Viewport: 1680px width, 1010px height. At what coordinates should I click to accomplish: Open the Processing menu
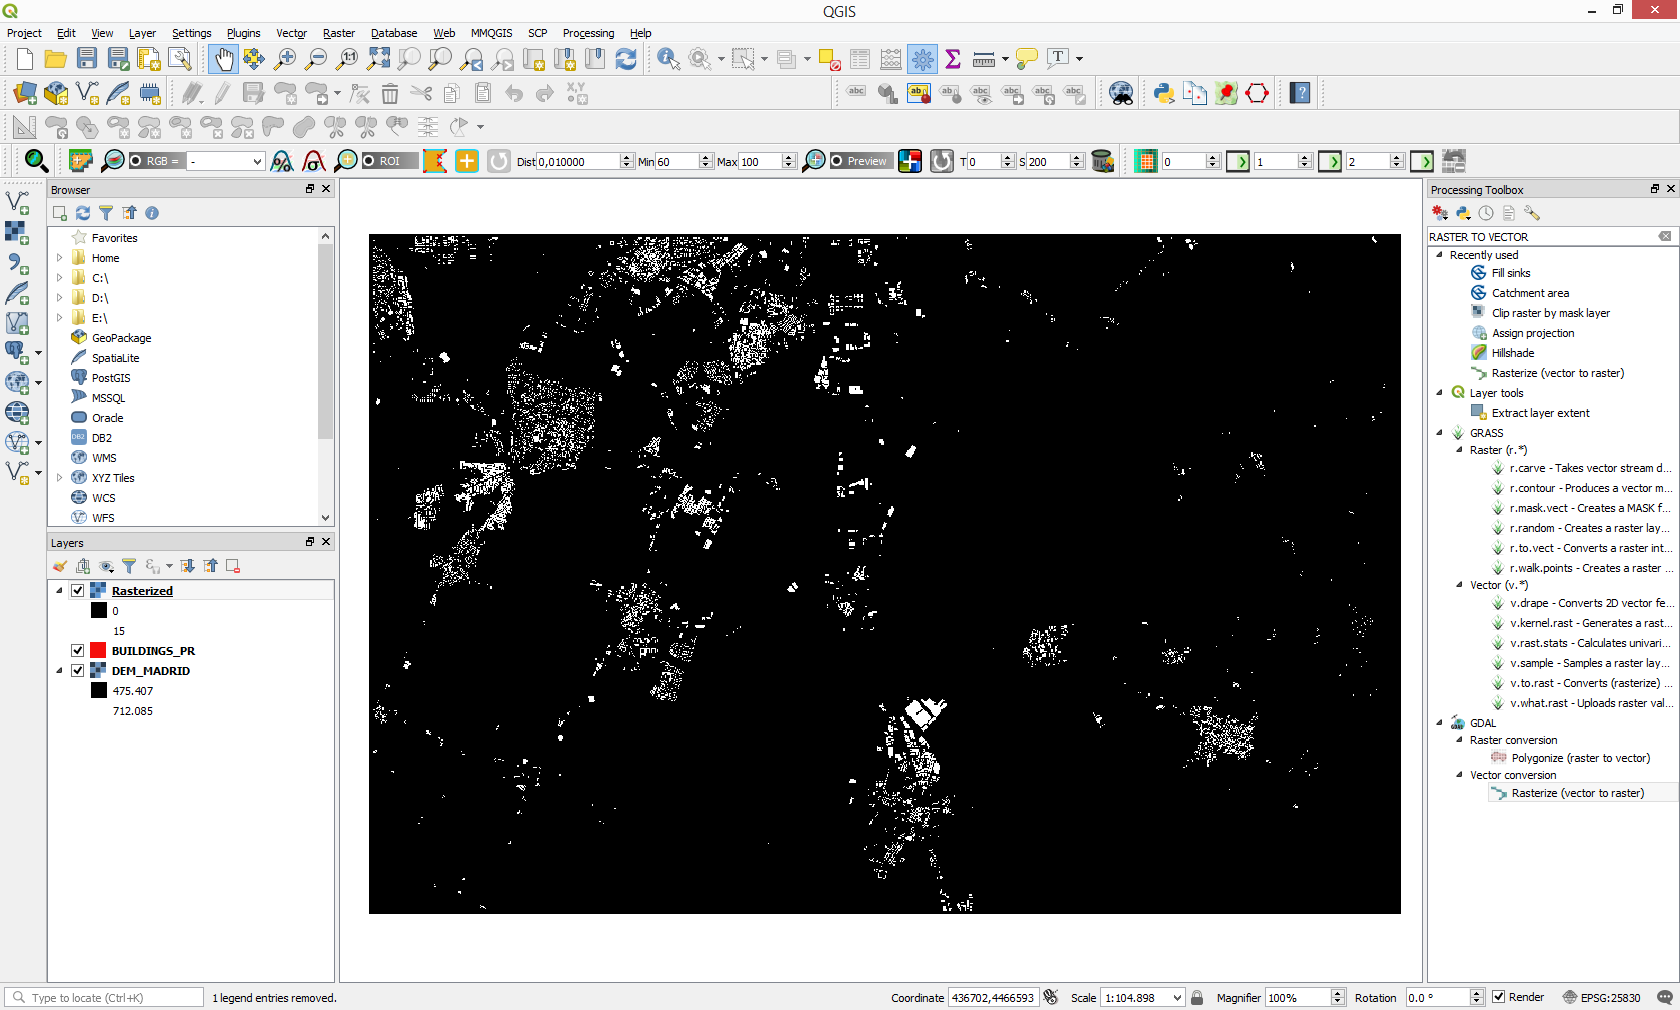588,33
